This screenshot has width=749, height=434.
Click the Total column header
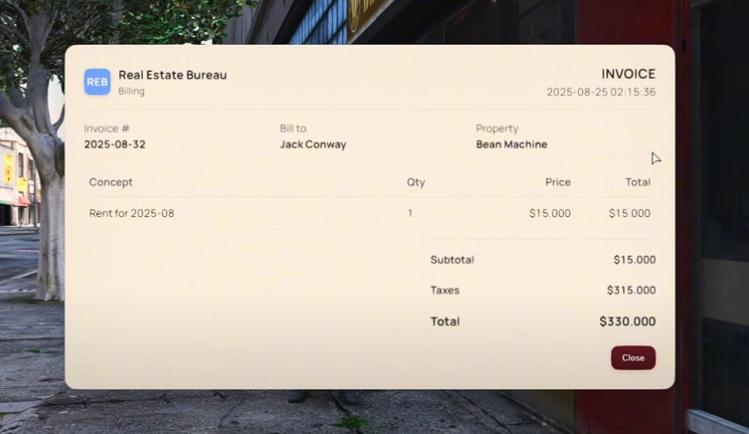[x=638, y=182]
